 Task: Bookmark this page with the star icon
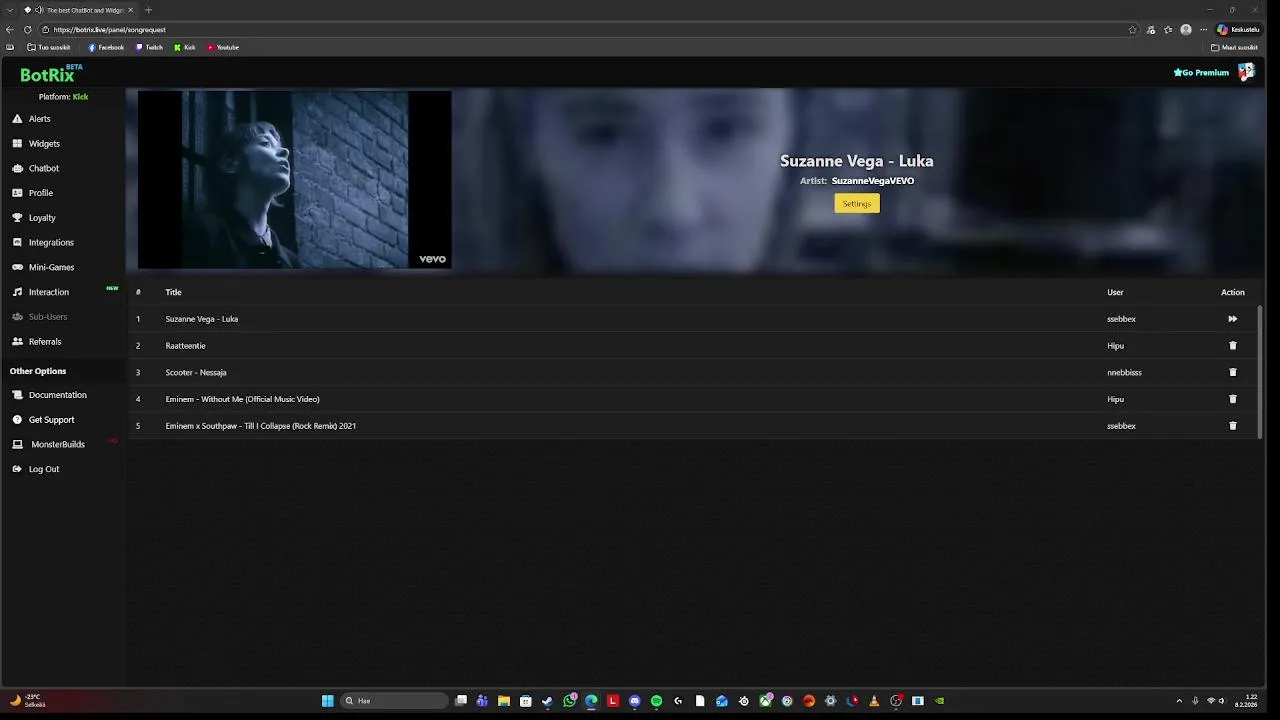point(1133,30)
